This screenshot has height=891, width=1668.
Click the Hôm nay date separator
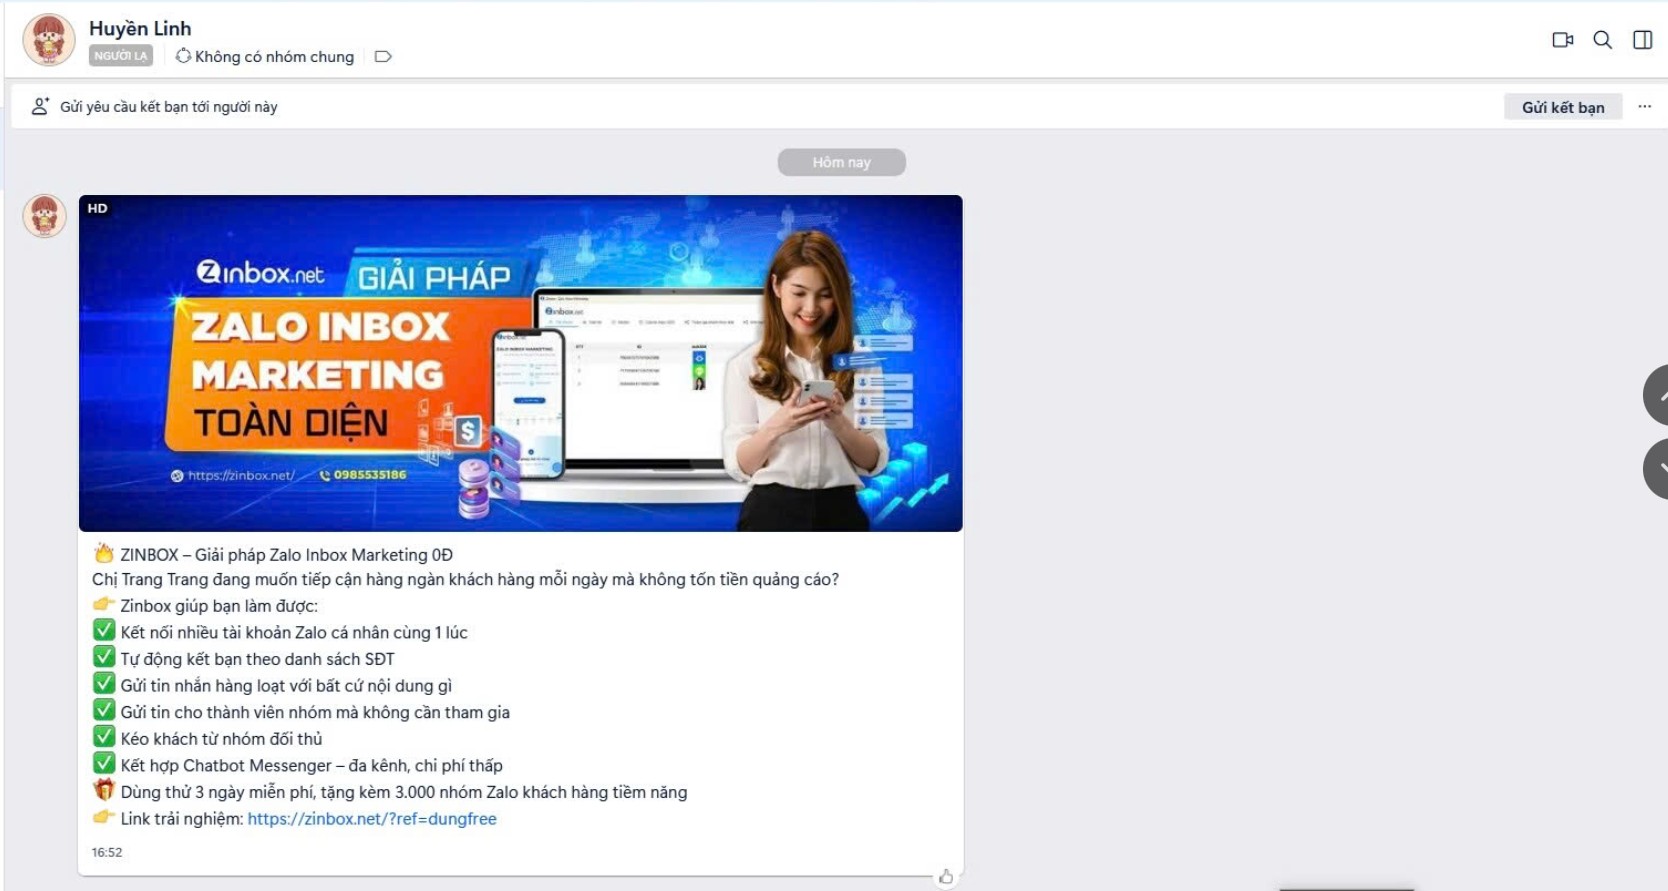click(841, 162)
